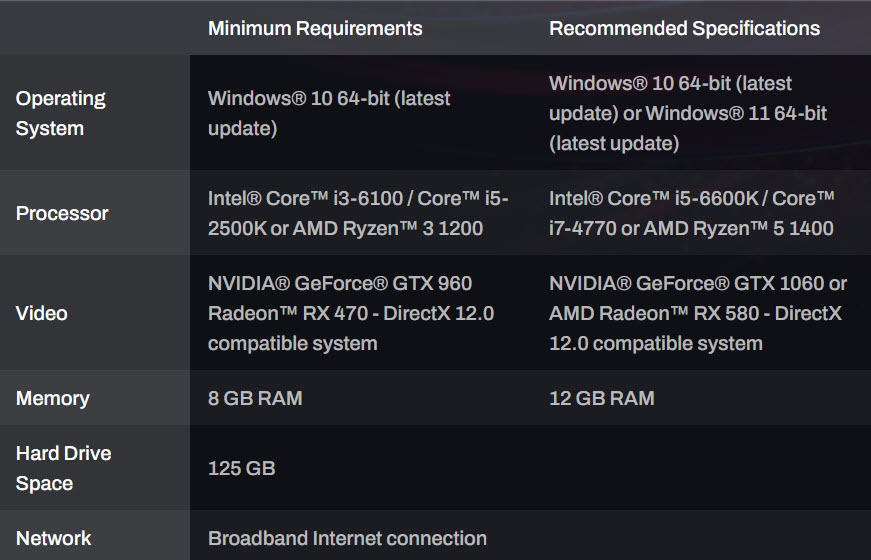Click the Broadband Internet connection text
The height and width of the screenshot is (560, 871).
pyautogui.click(x=347, y=538)
